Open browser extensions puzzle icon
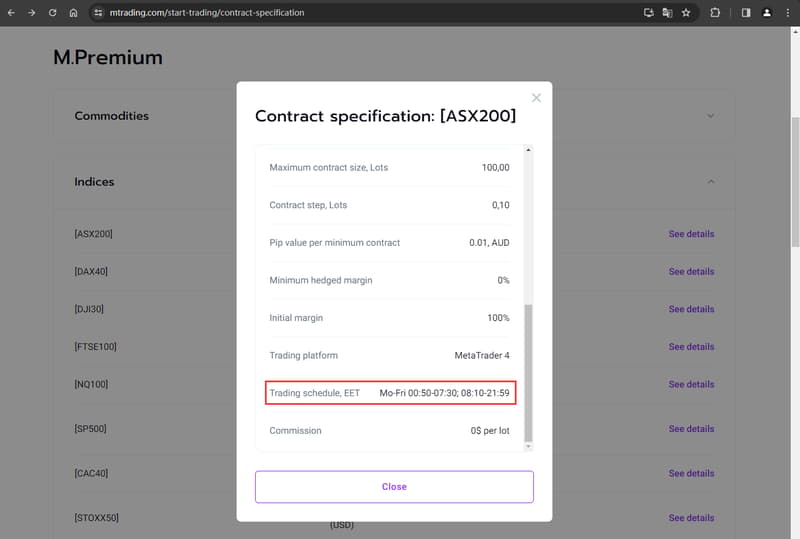The height and width of the screenshot is (539, 800). point(715,13)
